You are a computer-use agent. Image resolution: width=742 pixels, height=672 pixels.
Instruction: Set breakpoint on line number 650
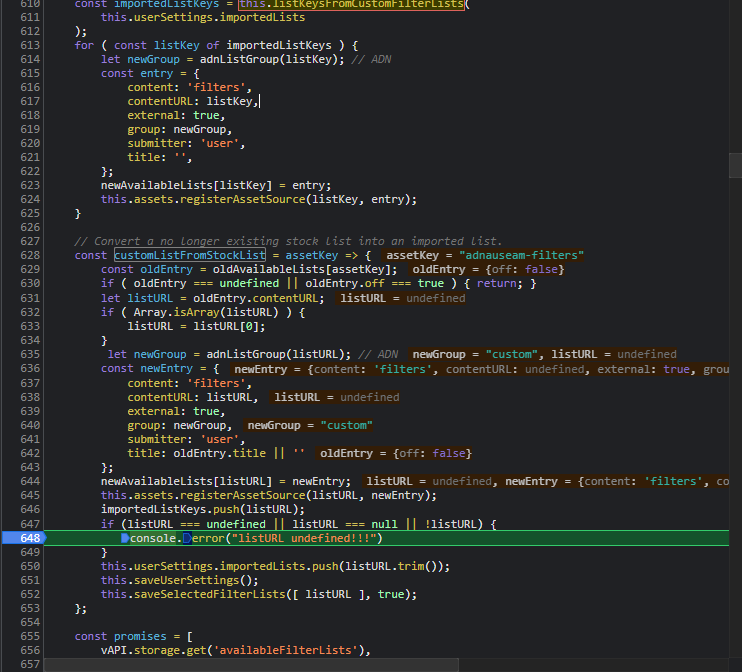(30, 566)
